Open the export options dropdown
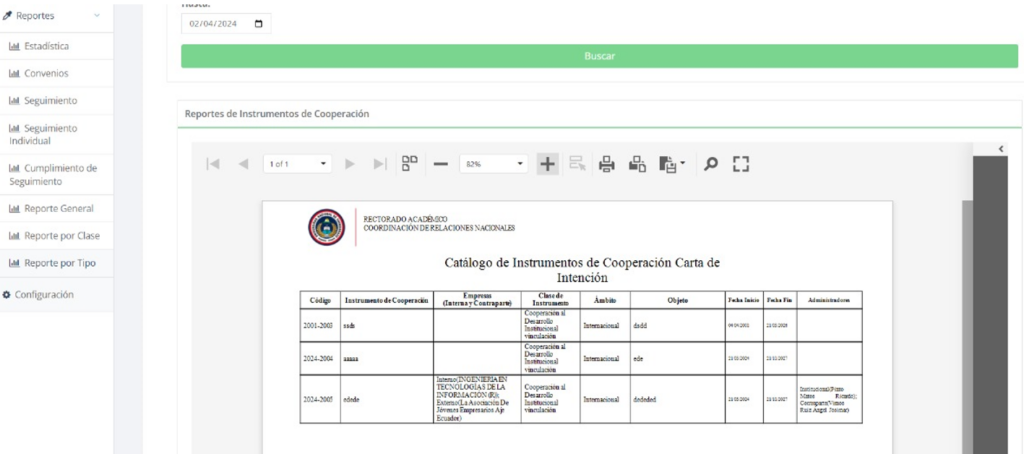The image size is (1024, 454). 672,164
